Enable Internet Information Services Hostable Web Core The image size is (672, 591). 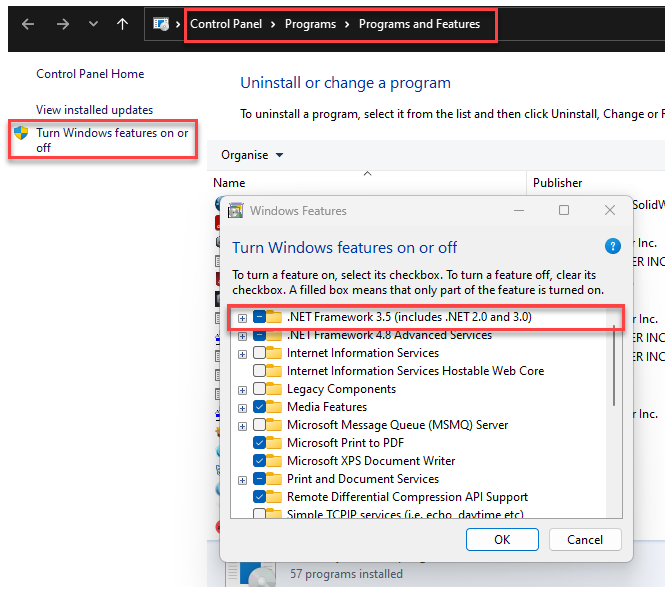(259, 371)
